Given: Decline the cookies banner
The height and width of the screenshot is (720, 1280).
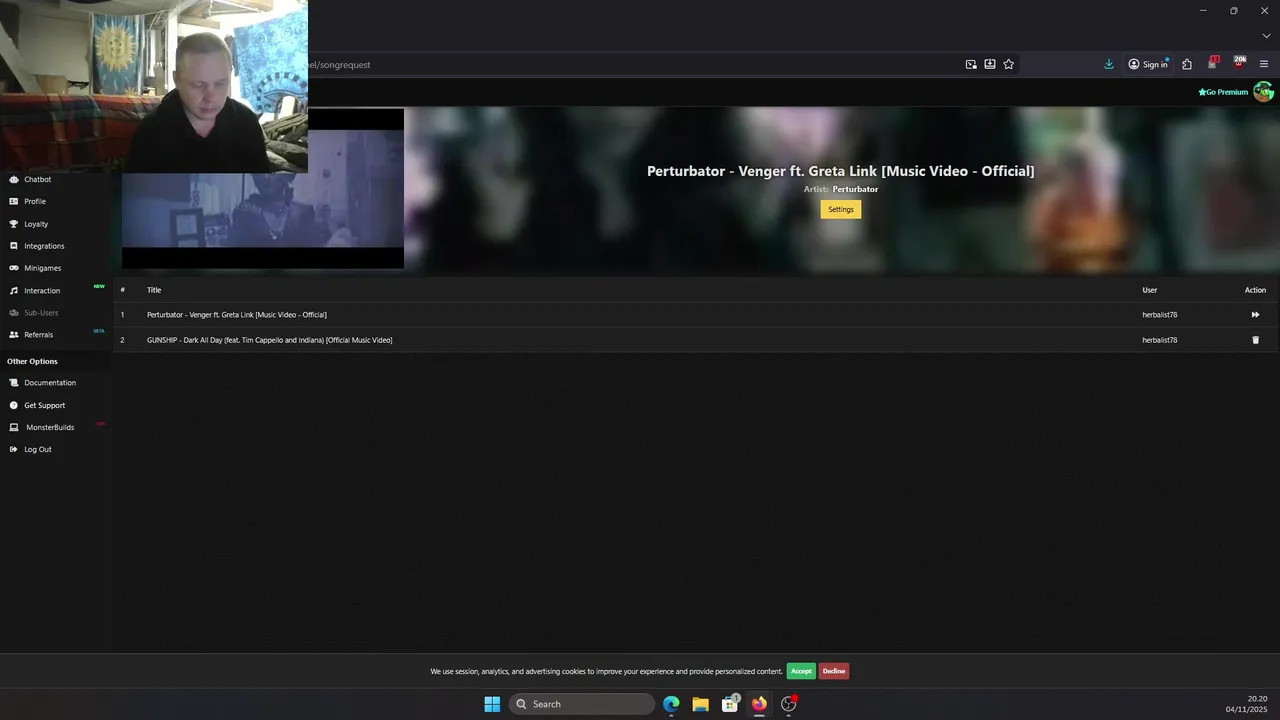Looking at the screenshot, I should pyautogui.click(x=834, y=671).
